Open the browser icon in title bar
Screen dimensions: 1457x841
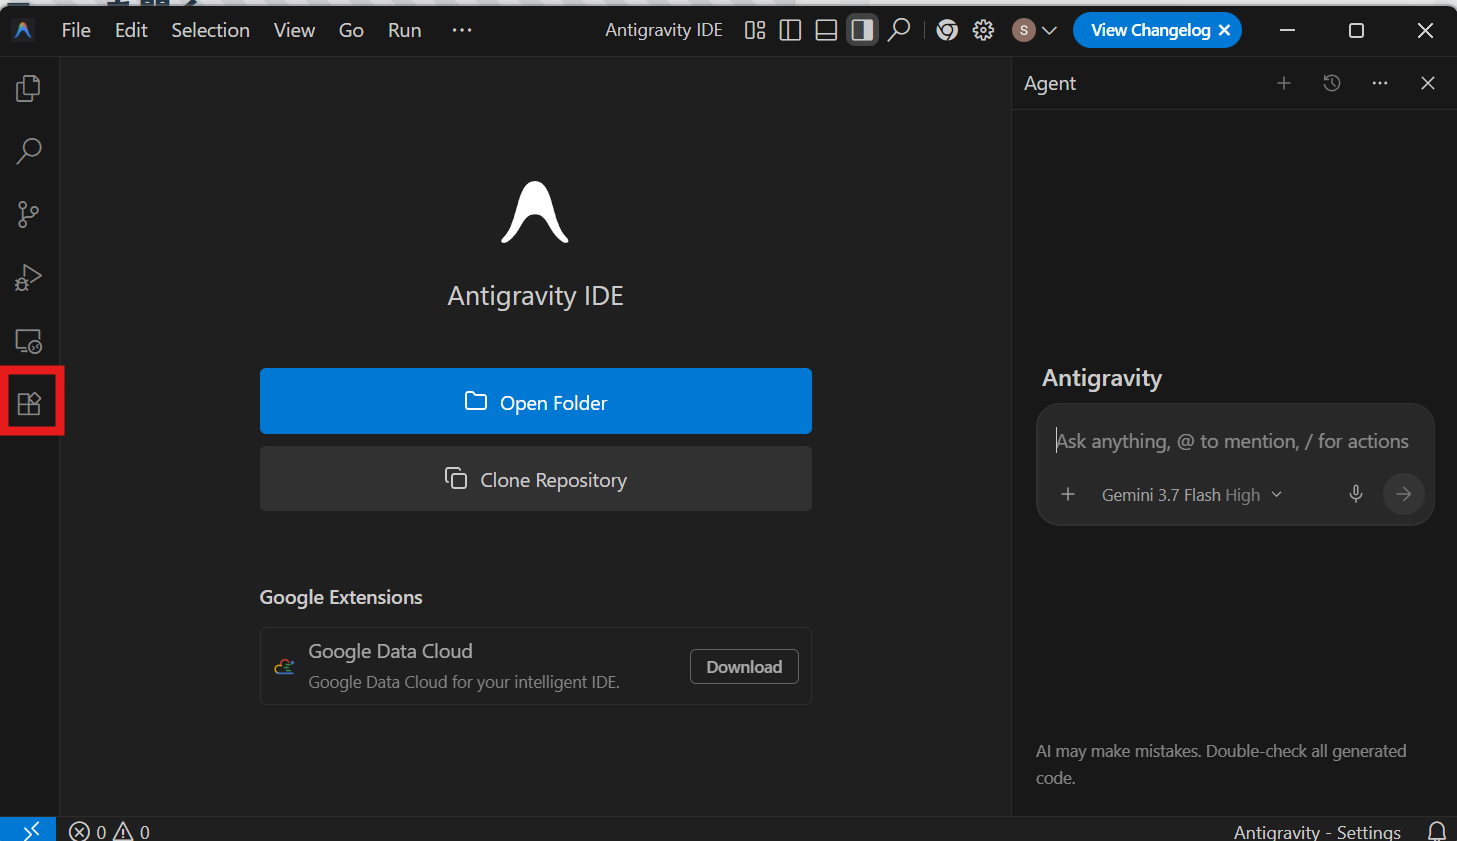(947, 30)
